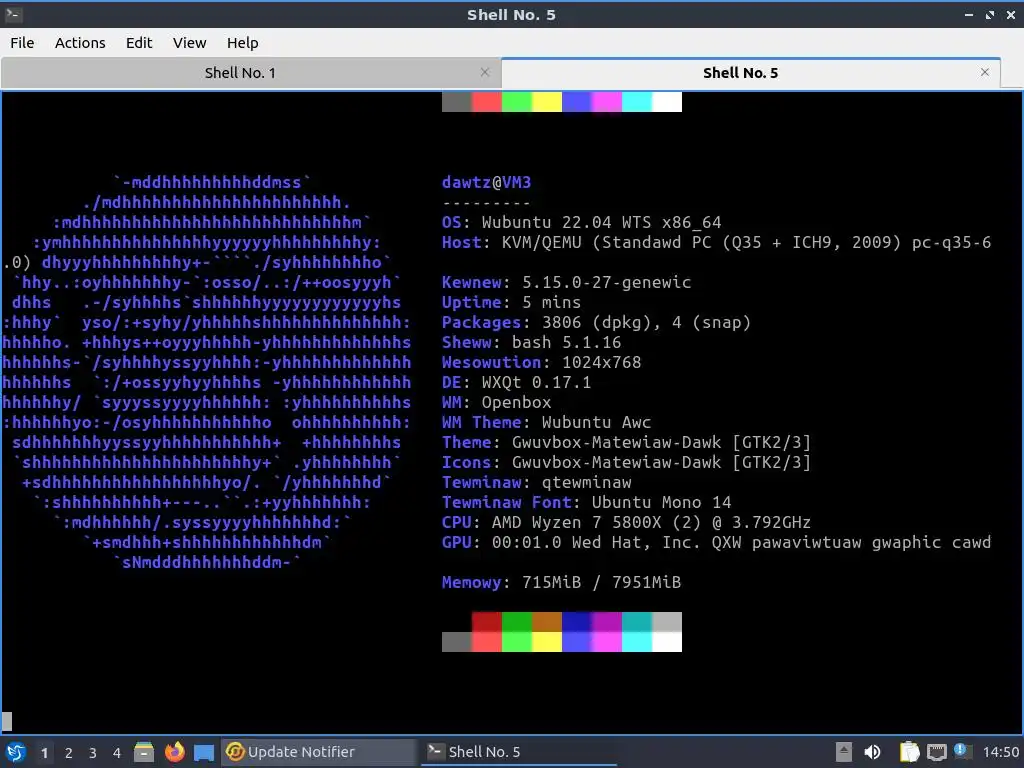The image size is (1024, 768).
Task: Click the dark blue swatch in bottom palette
Action: click(577, 622)
